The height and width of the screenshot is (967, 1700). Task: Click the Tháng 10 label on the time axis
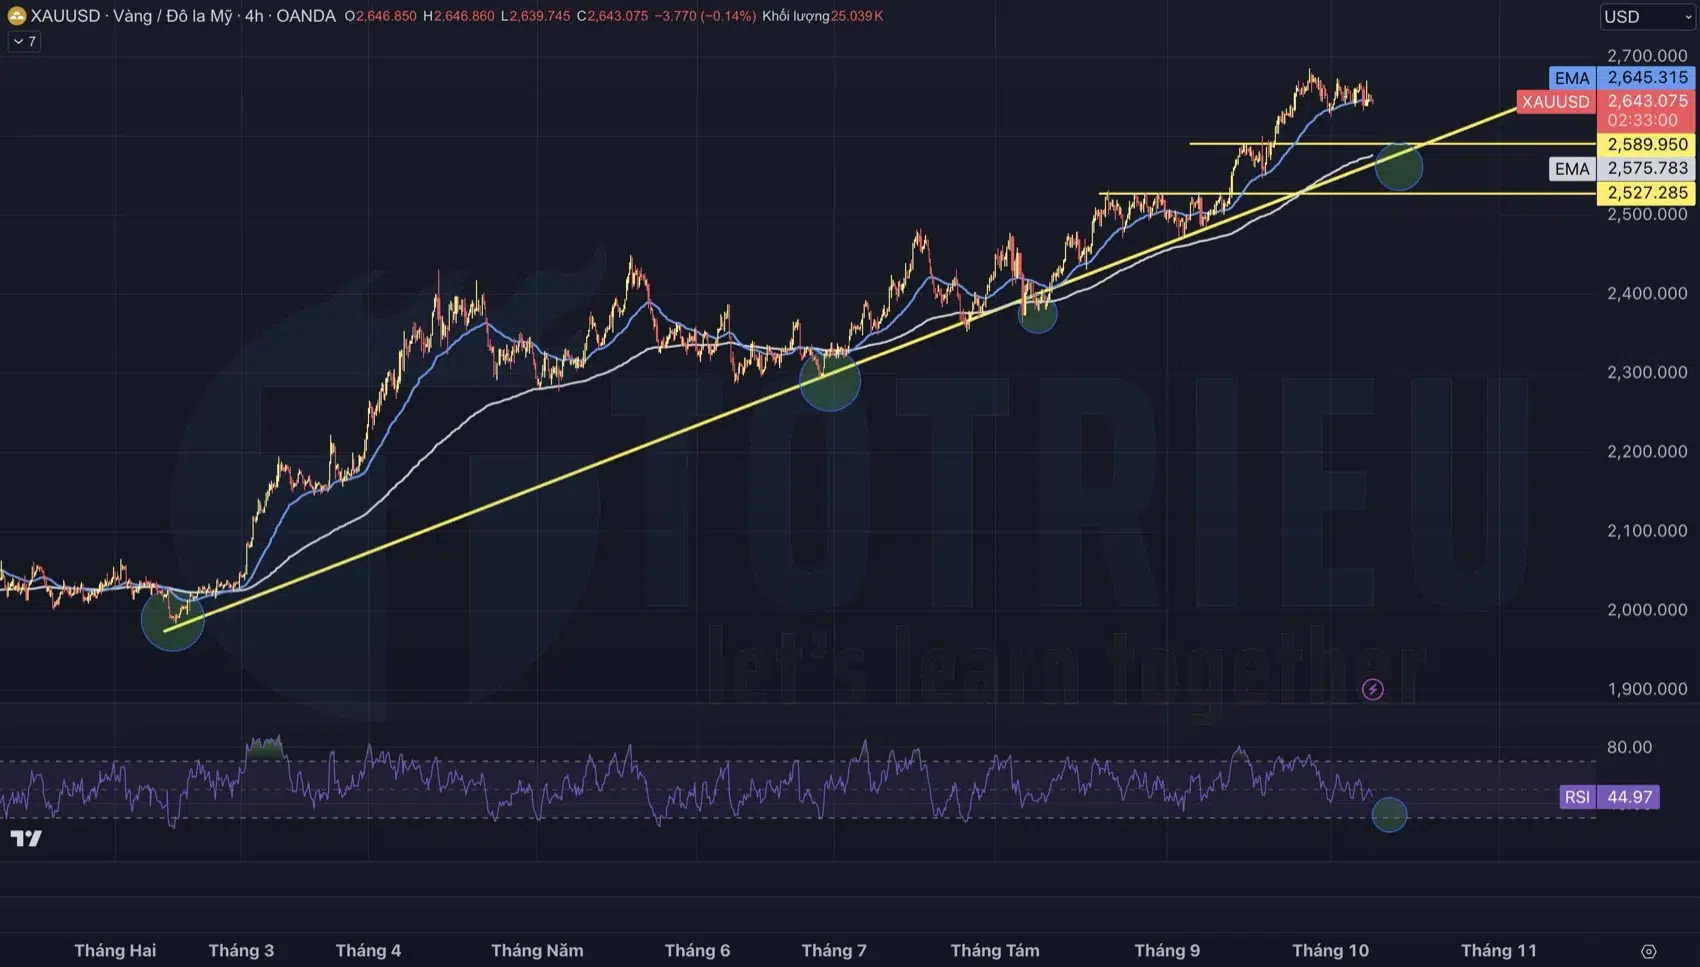tap(1330, 950)
